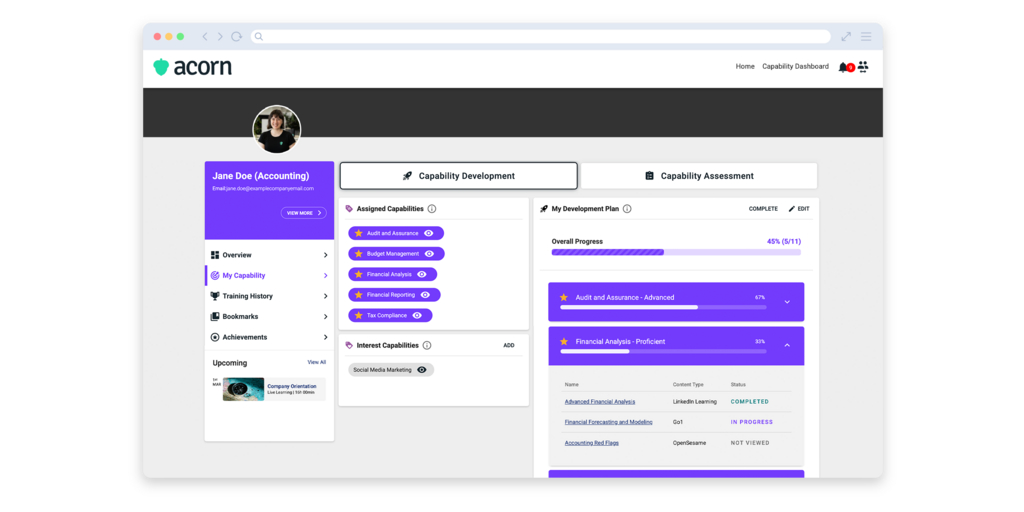Click the notifications bell icon

[843, 67]
